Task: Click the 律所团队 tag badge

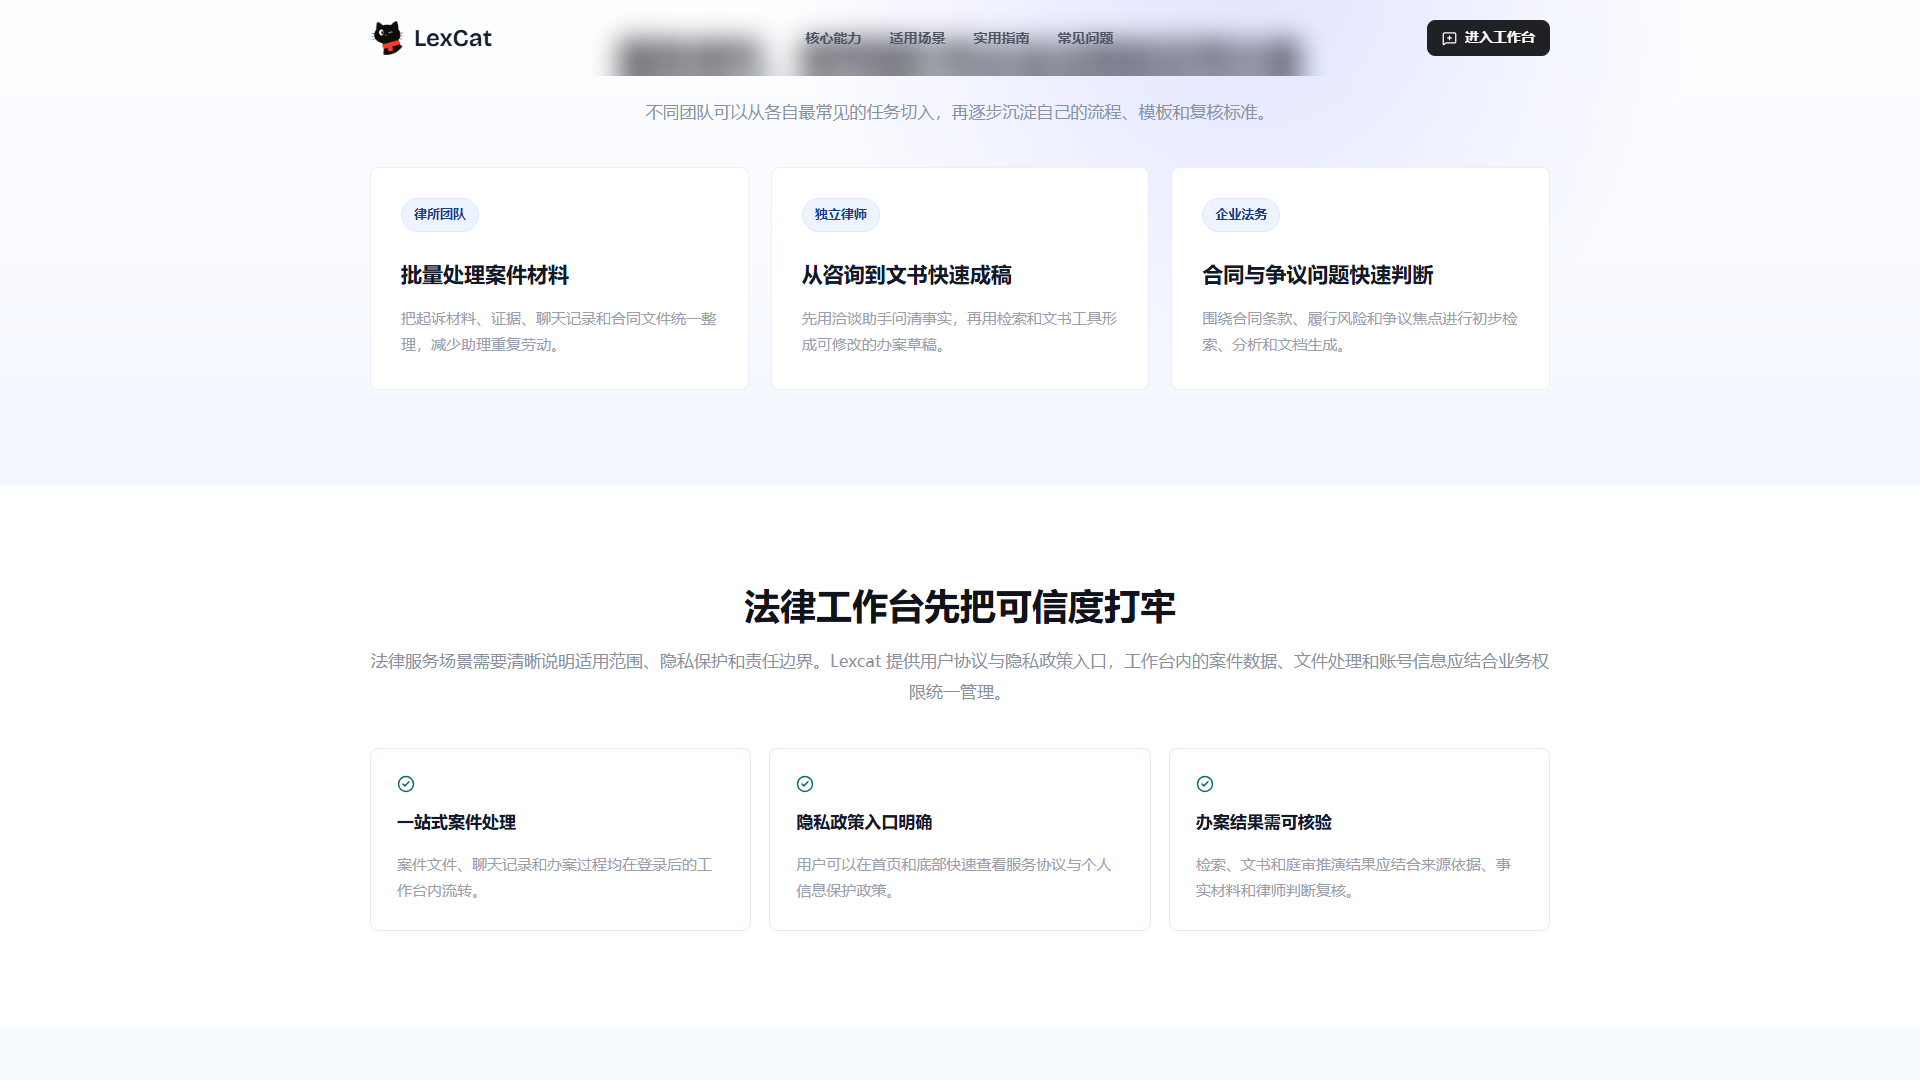Action: point(440,214)
